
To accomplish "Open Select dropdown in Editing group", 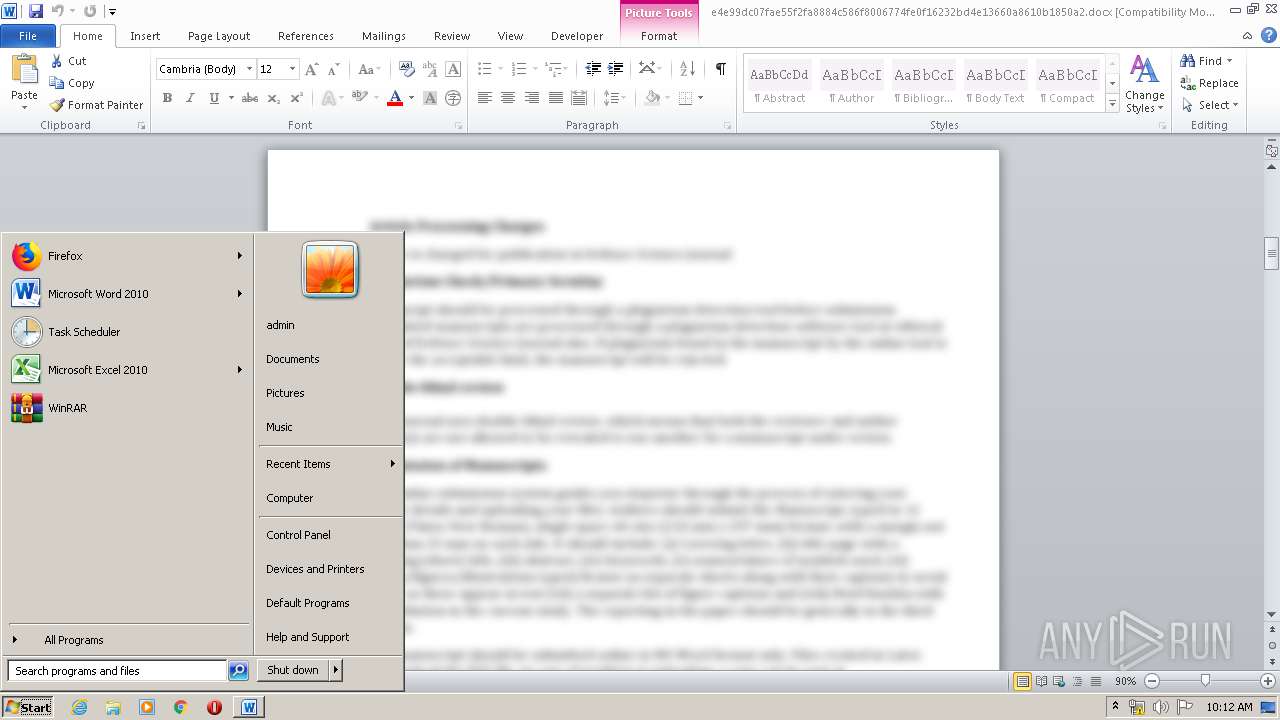I will (x=1210, y=105).
